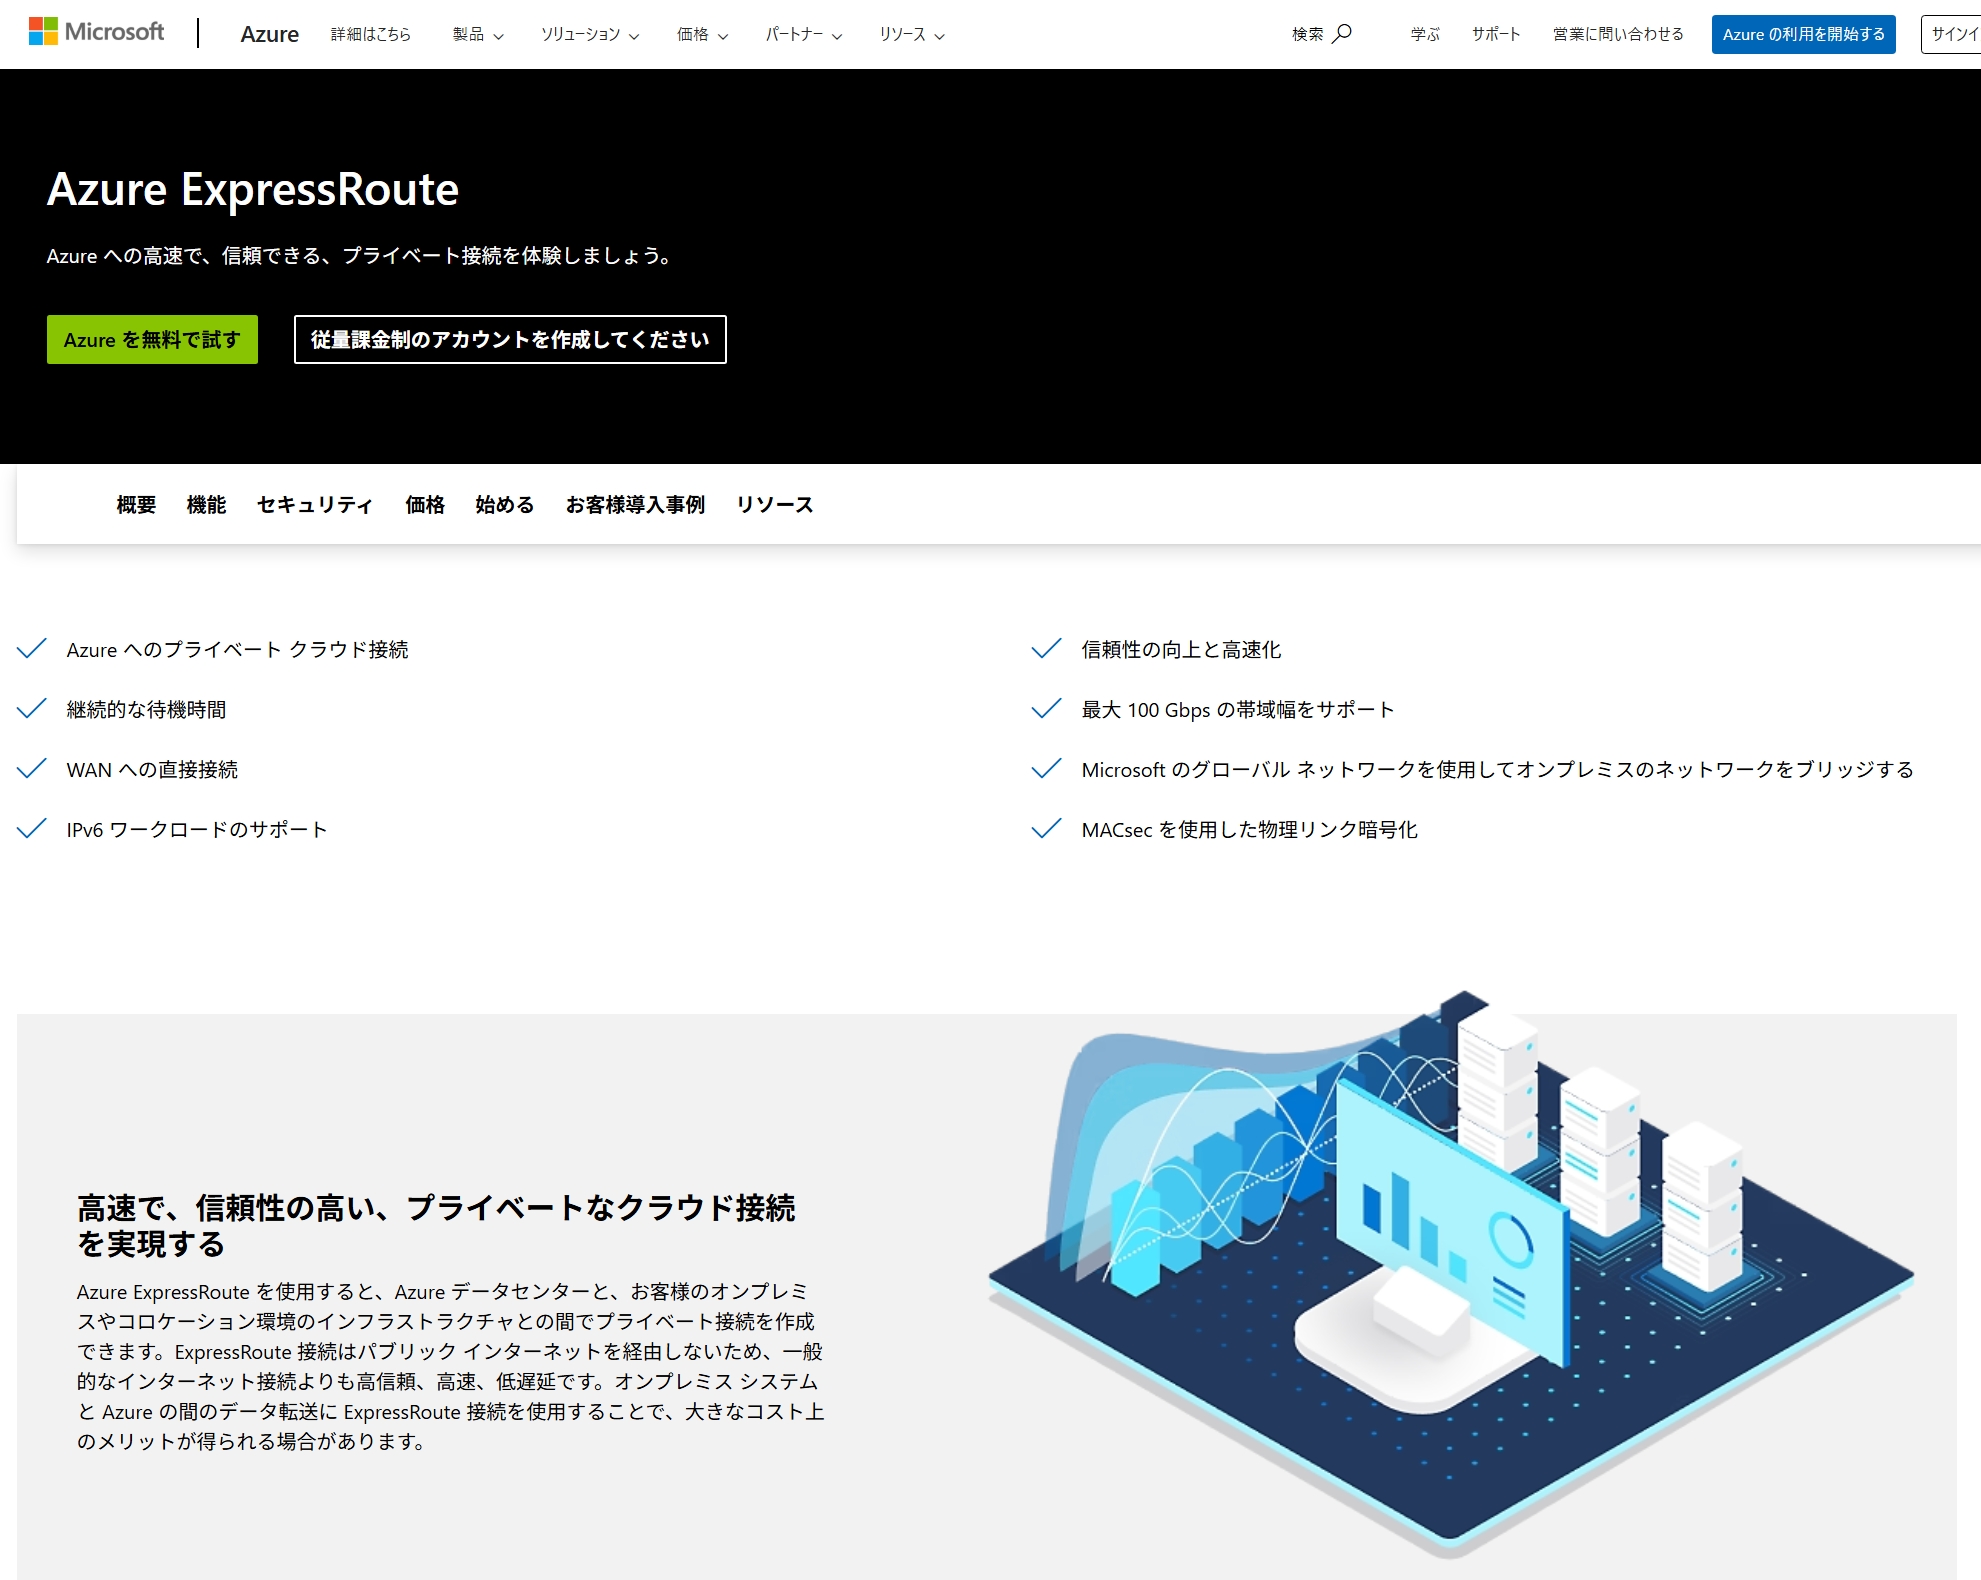Click the text WAN への直接接続
1981x1580 pixels.
coord(152,770)
